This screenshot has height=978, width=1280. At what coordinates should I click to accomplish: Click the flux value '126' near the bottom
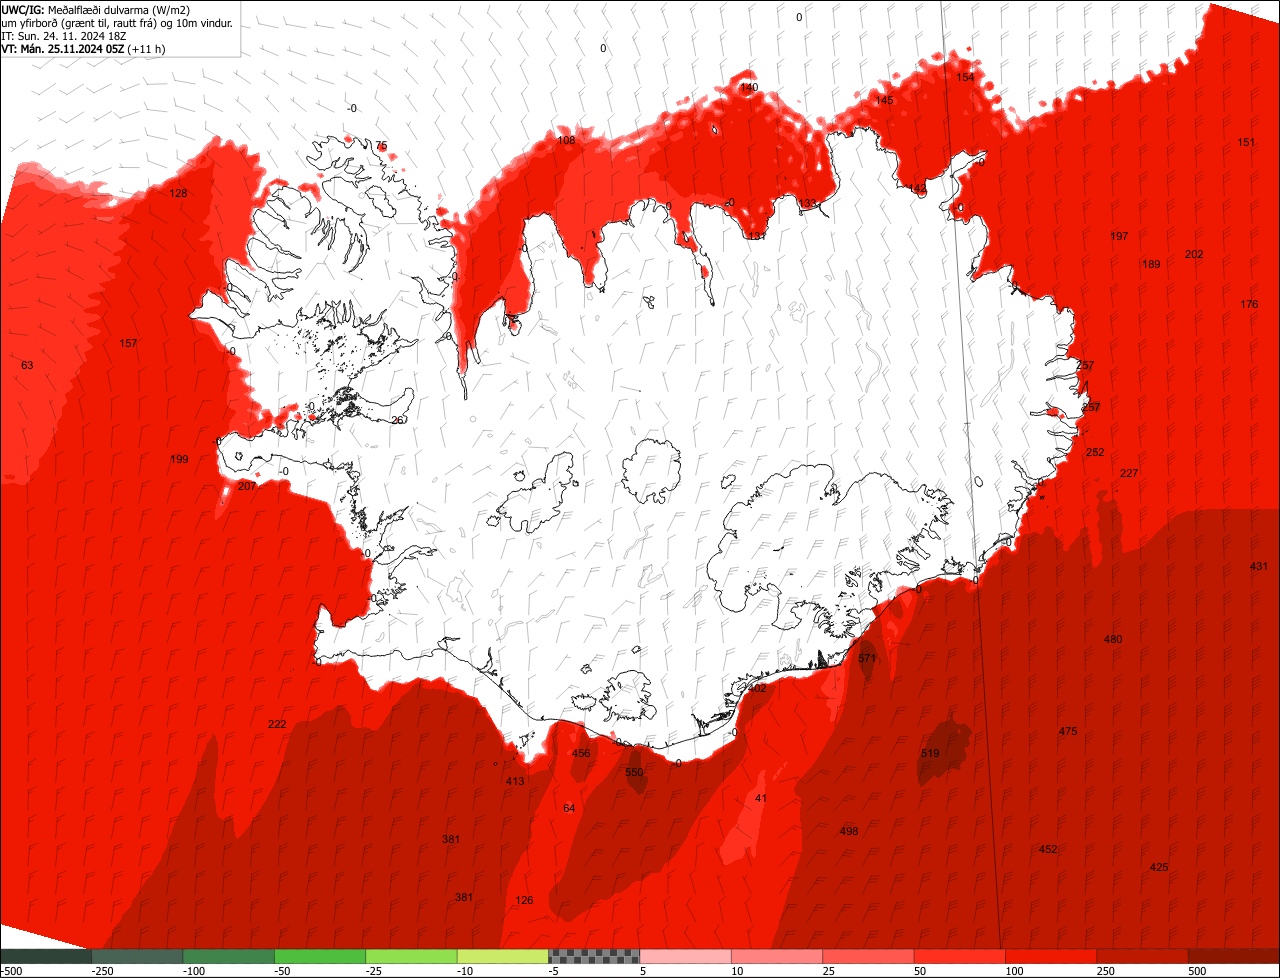click(x=524, y=900)
